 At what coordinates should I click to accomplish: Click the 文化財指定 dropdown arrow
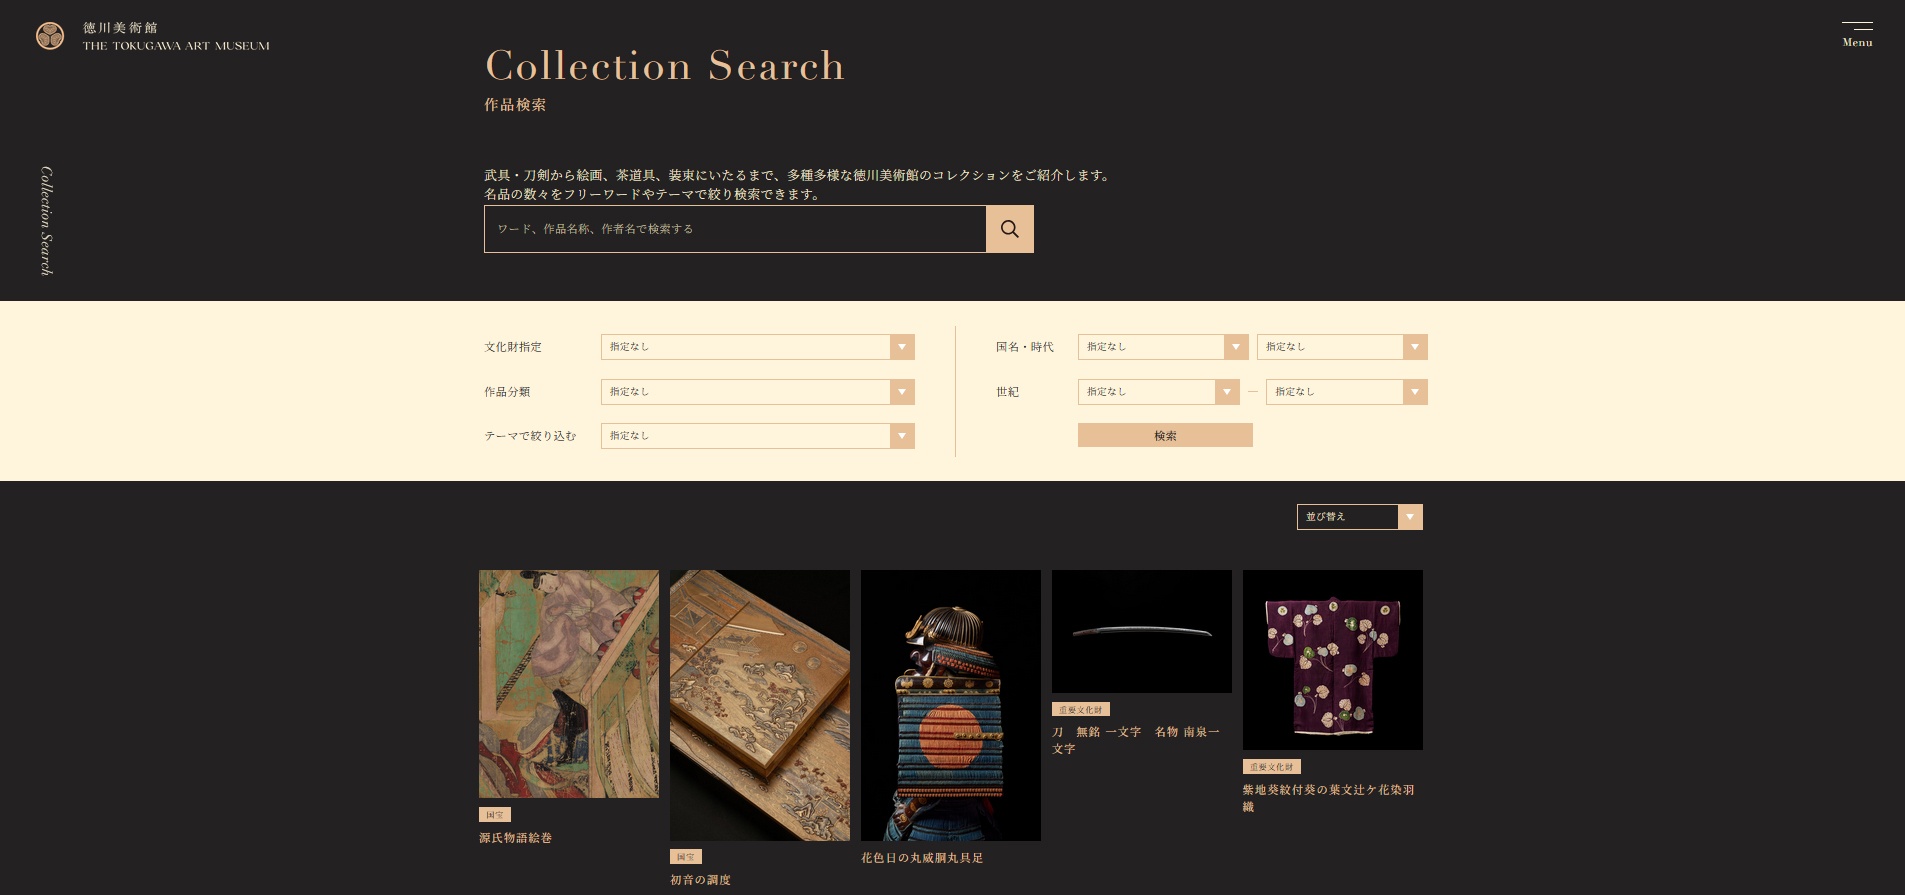pos(902,347)
